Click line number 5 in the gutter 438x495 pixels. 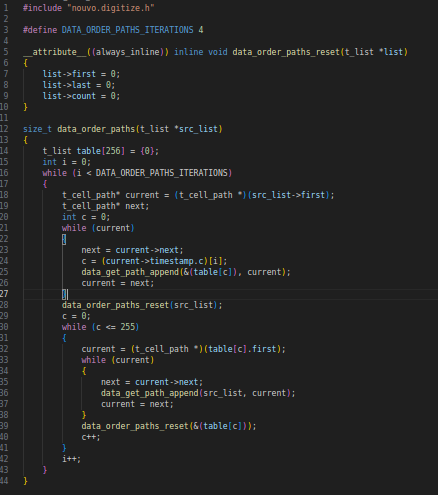(6, 52)
